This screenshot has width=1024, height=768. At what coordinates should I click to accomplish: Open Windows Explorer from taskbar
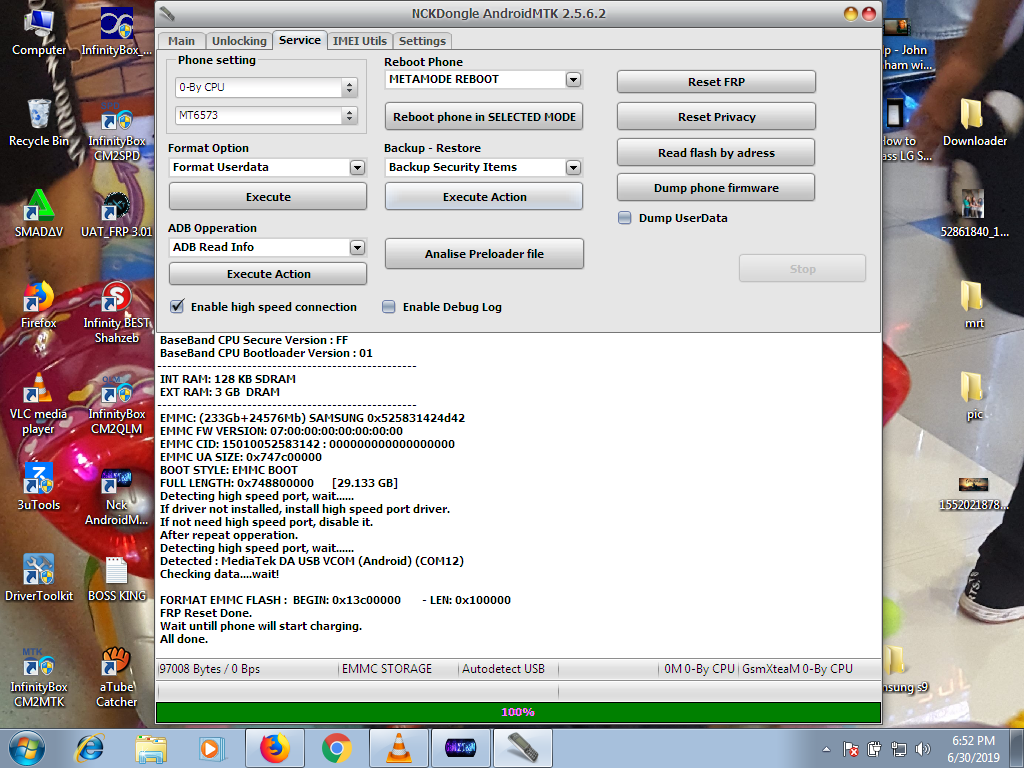click(x=151, y=748)
